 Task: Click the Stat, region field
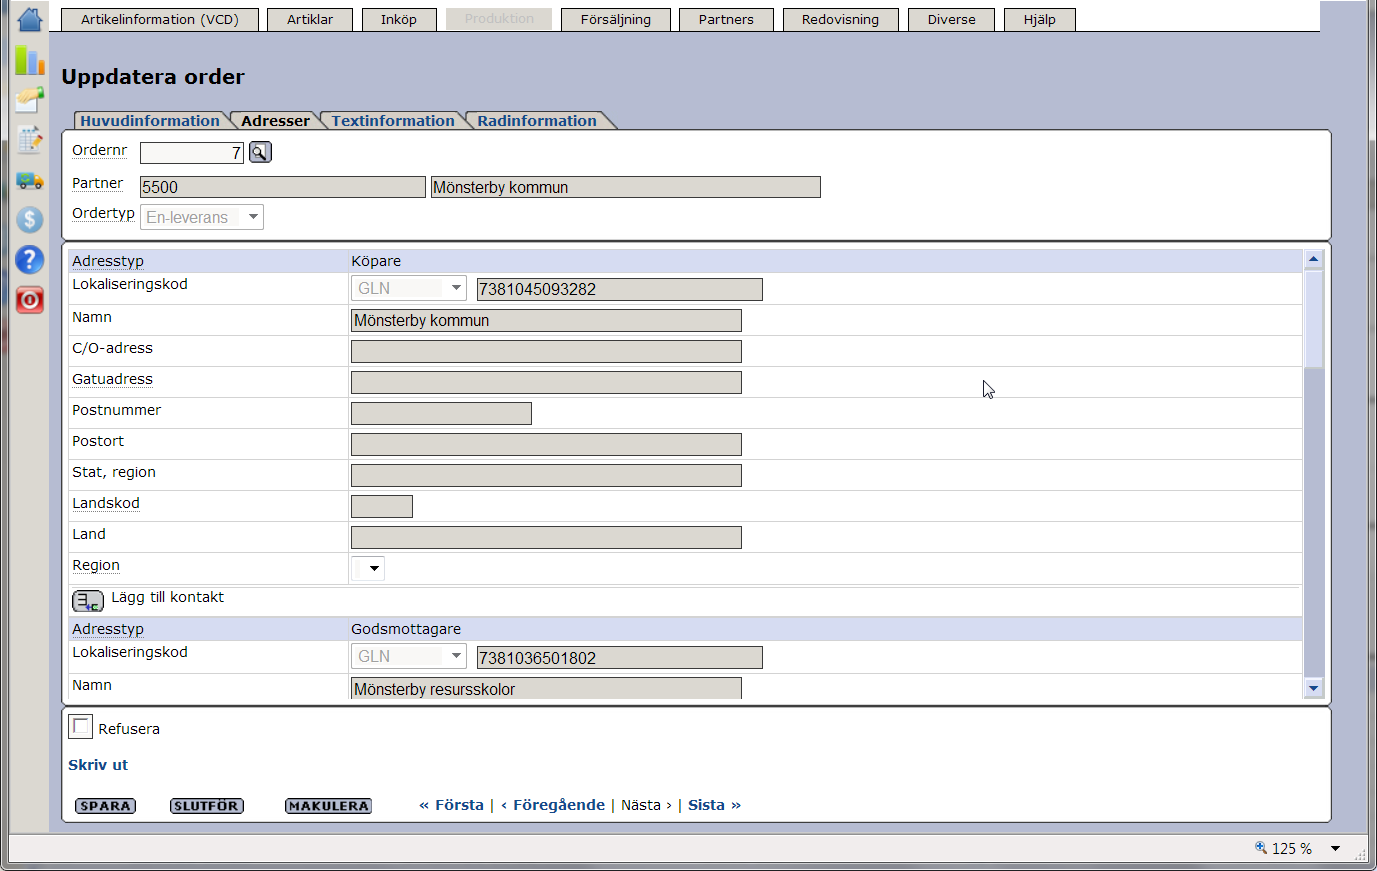pos(546,475)
